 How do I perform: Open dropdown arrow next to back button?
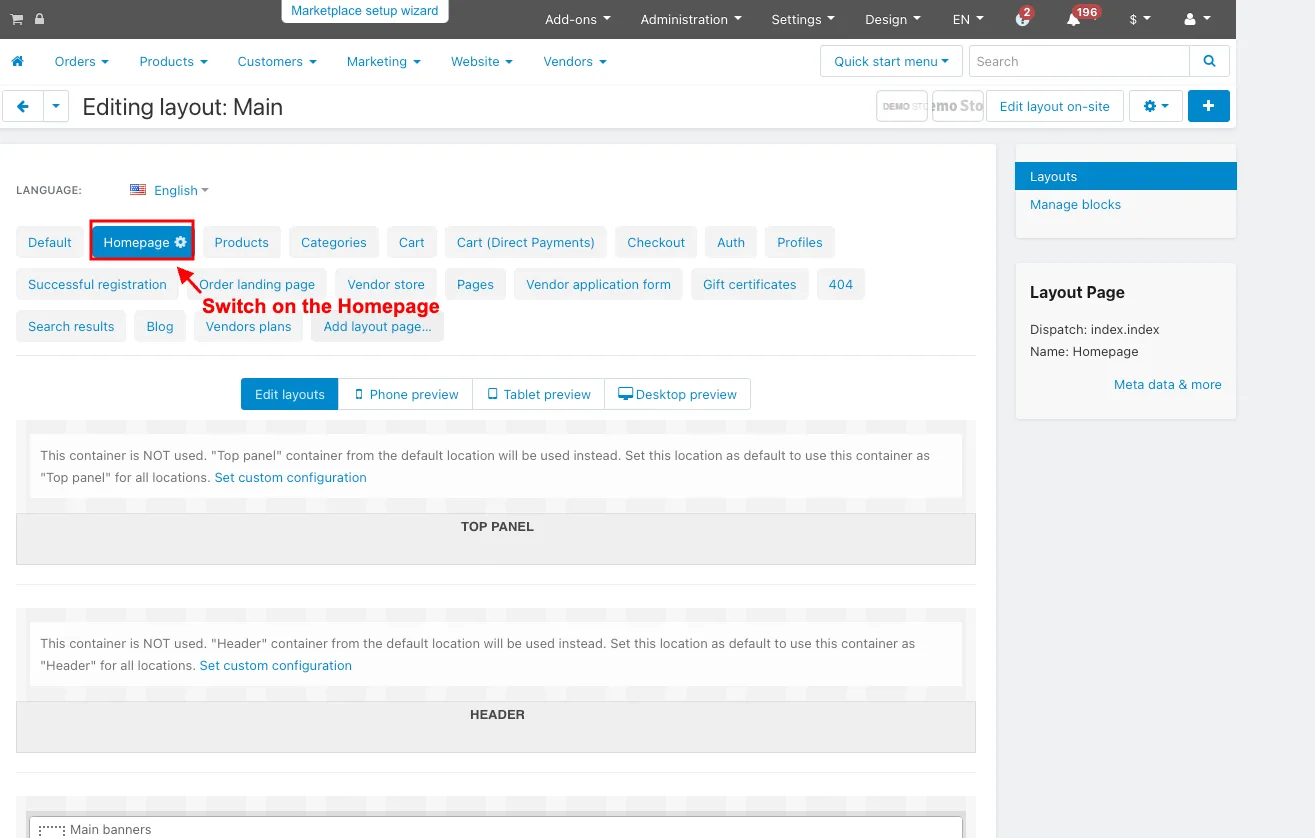56,106
